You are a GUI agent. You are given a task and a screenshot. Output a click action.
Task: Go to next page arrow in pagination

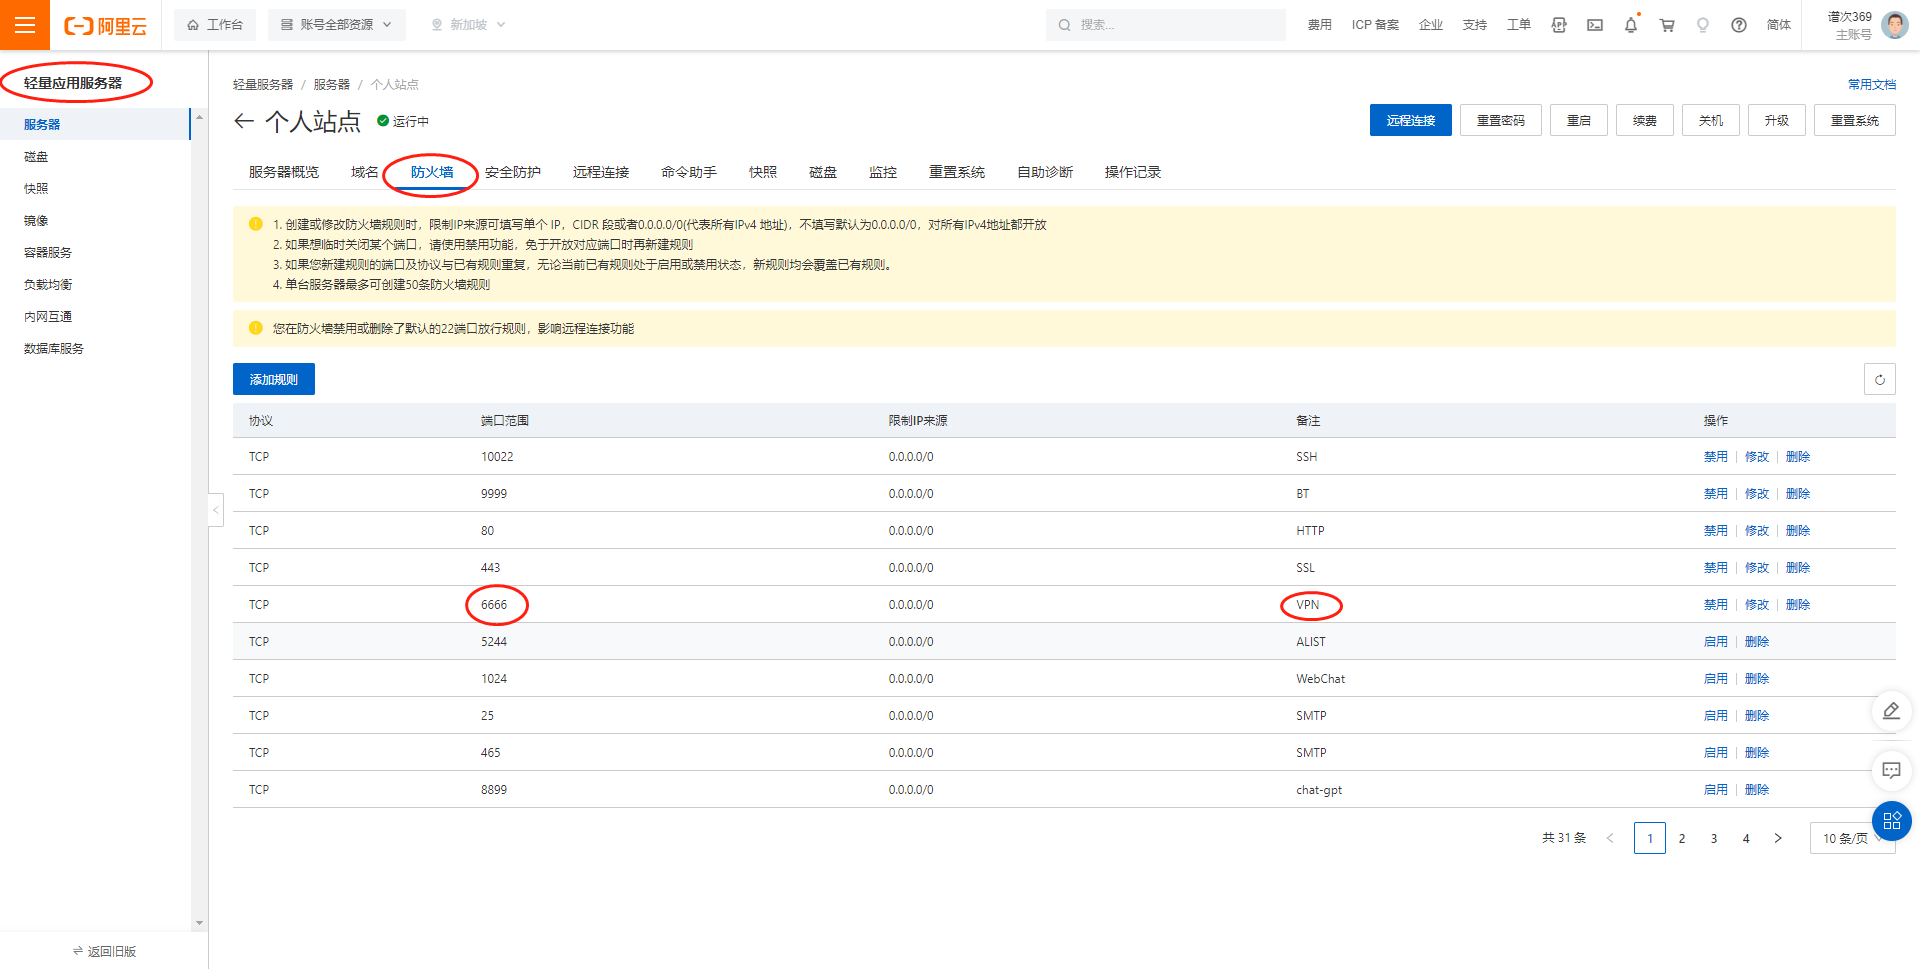pos(1778,838)
